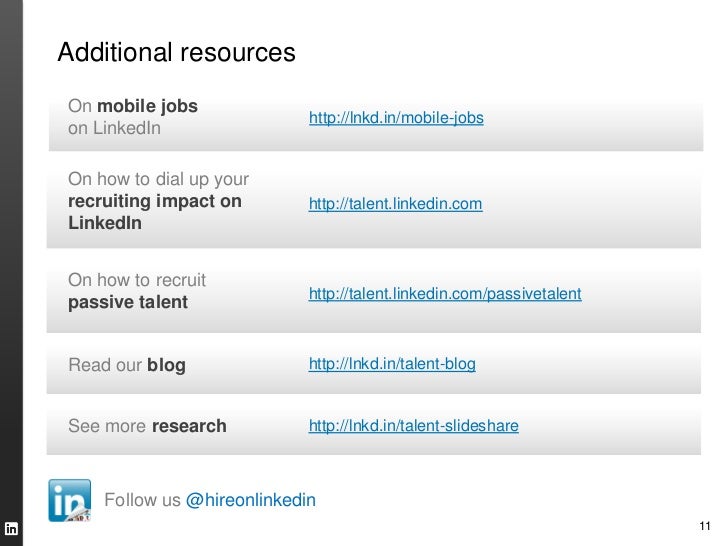Image resolution: width=728 pixels, height=546 pixels.
Task: Follow the talent.linkedin.com/passivetalent link
Action: (445, 294)
